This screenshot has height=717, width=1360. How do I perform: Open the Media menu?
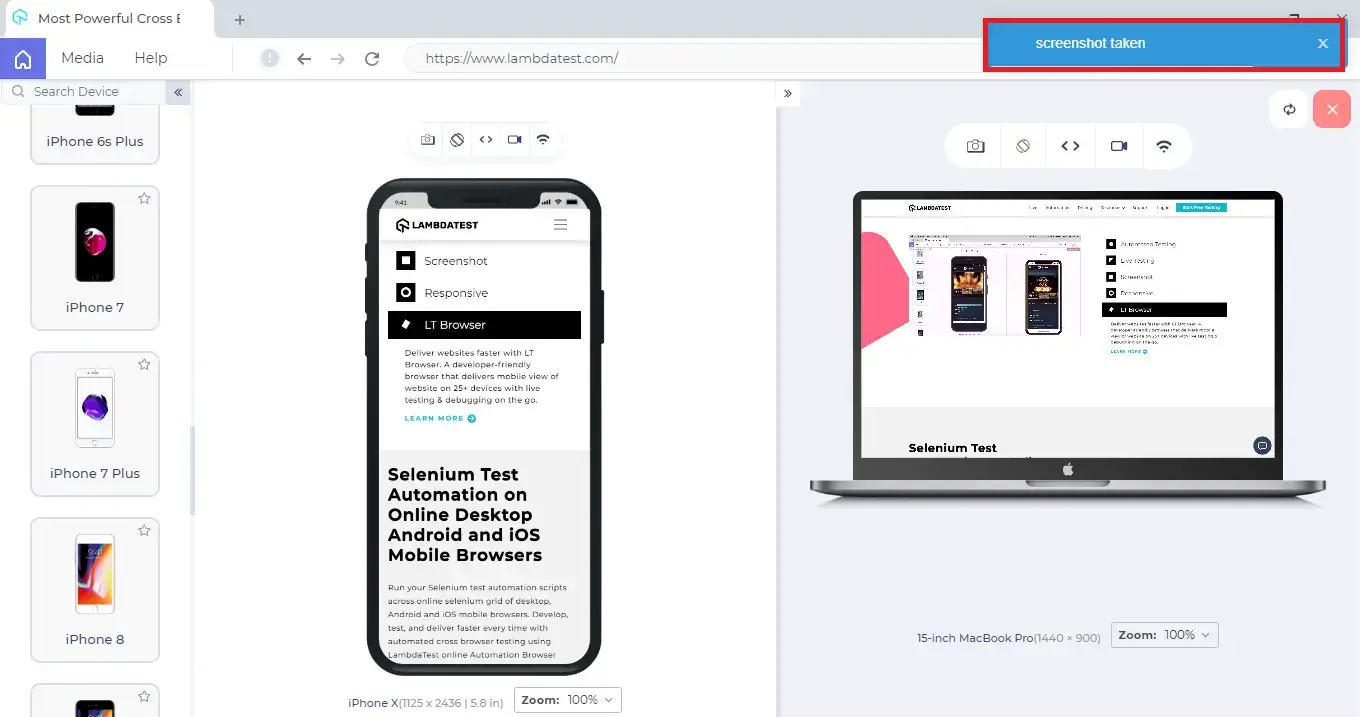(x=82, y=58)
